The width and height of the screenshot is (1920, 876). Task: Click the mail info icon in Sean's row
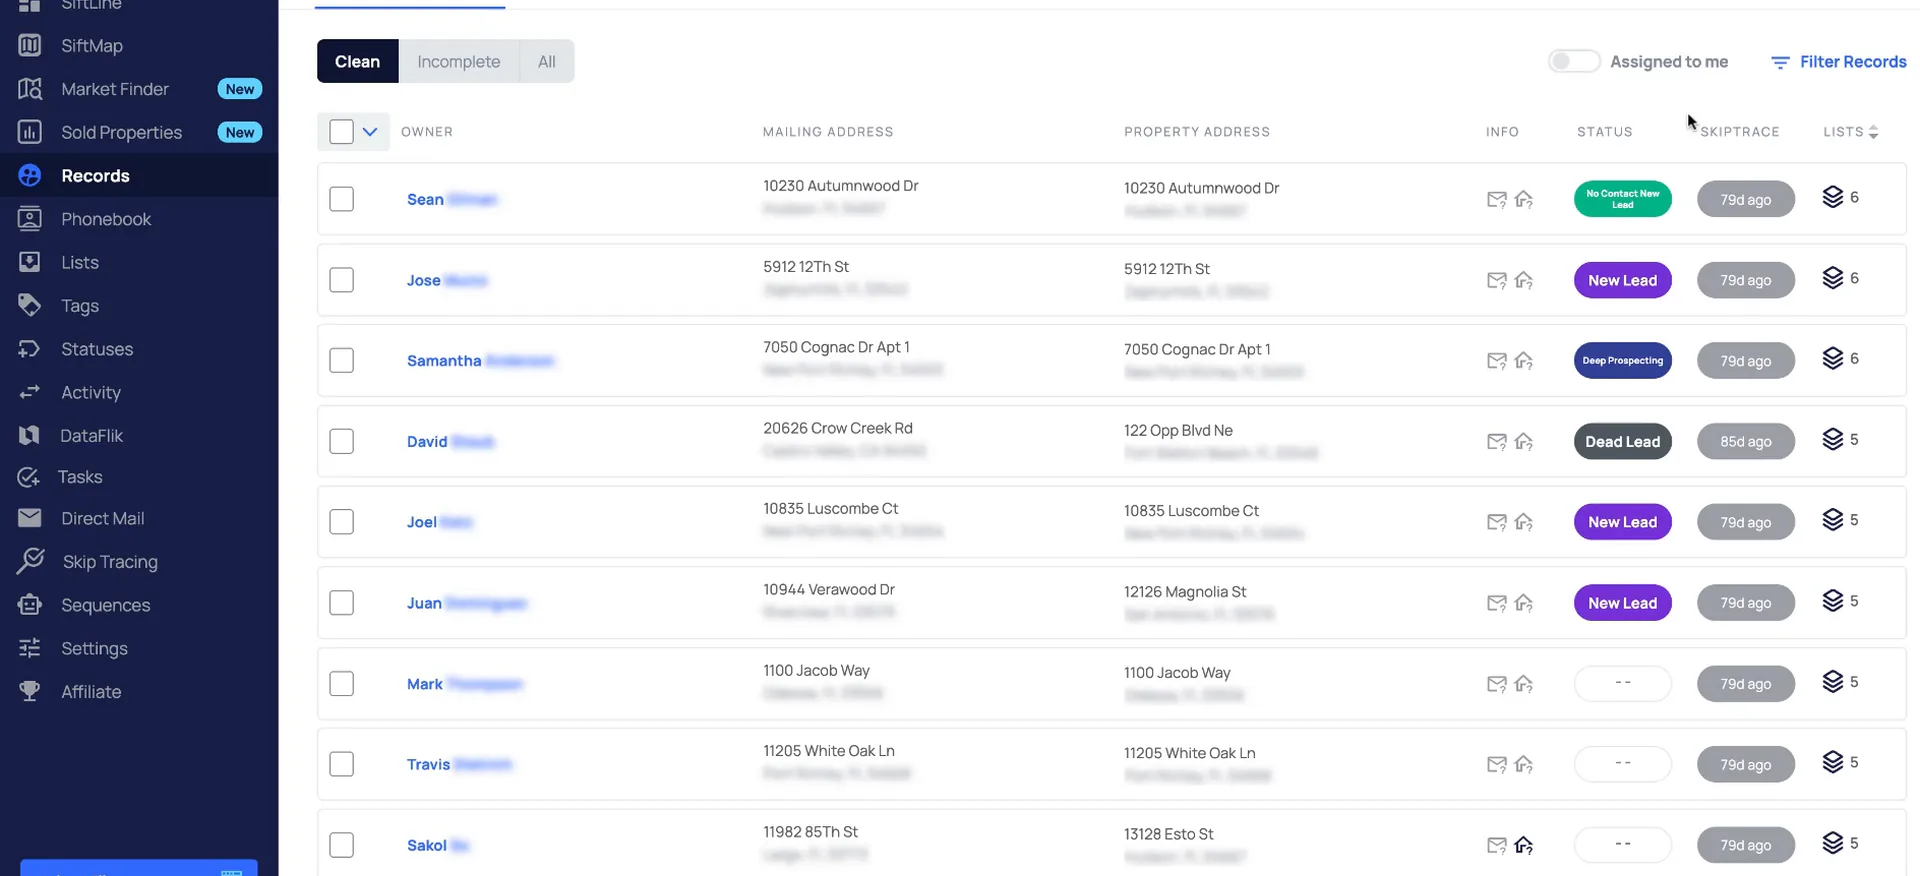pos(1496,199)
